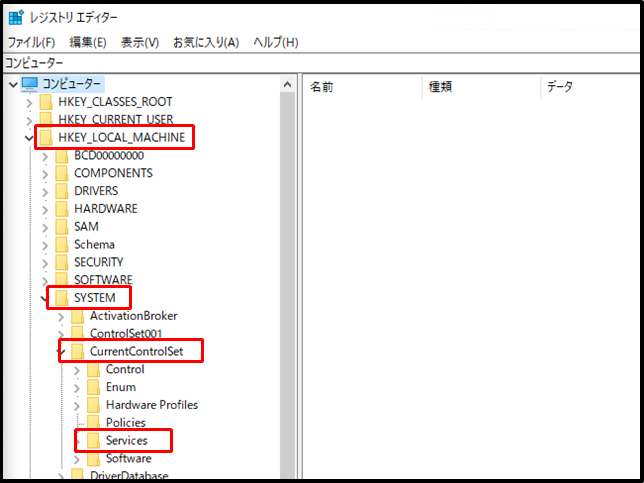Screen dimensions: 644x483
Task: Select the ControlSet001 key label
Action: coord(126,333)
